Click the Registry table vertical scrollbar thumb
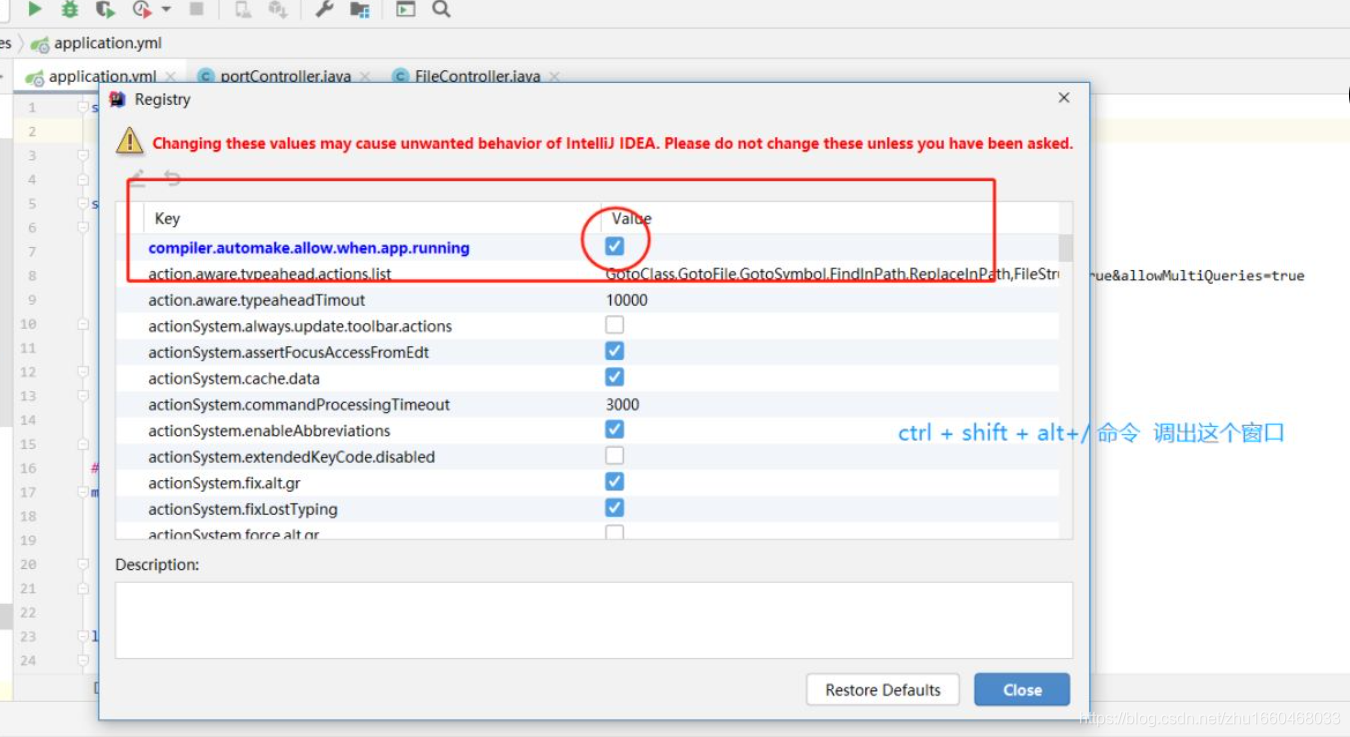Viewport: 1350px width, 737px height. (1066, 248)
